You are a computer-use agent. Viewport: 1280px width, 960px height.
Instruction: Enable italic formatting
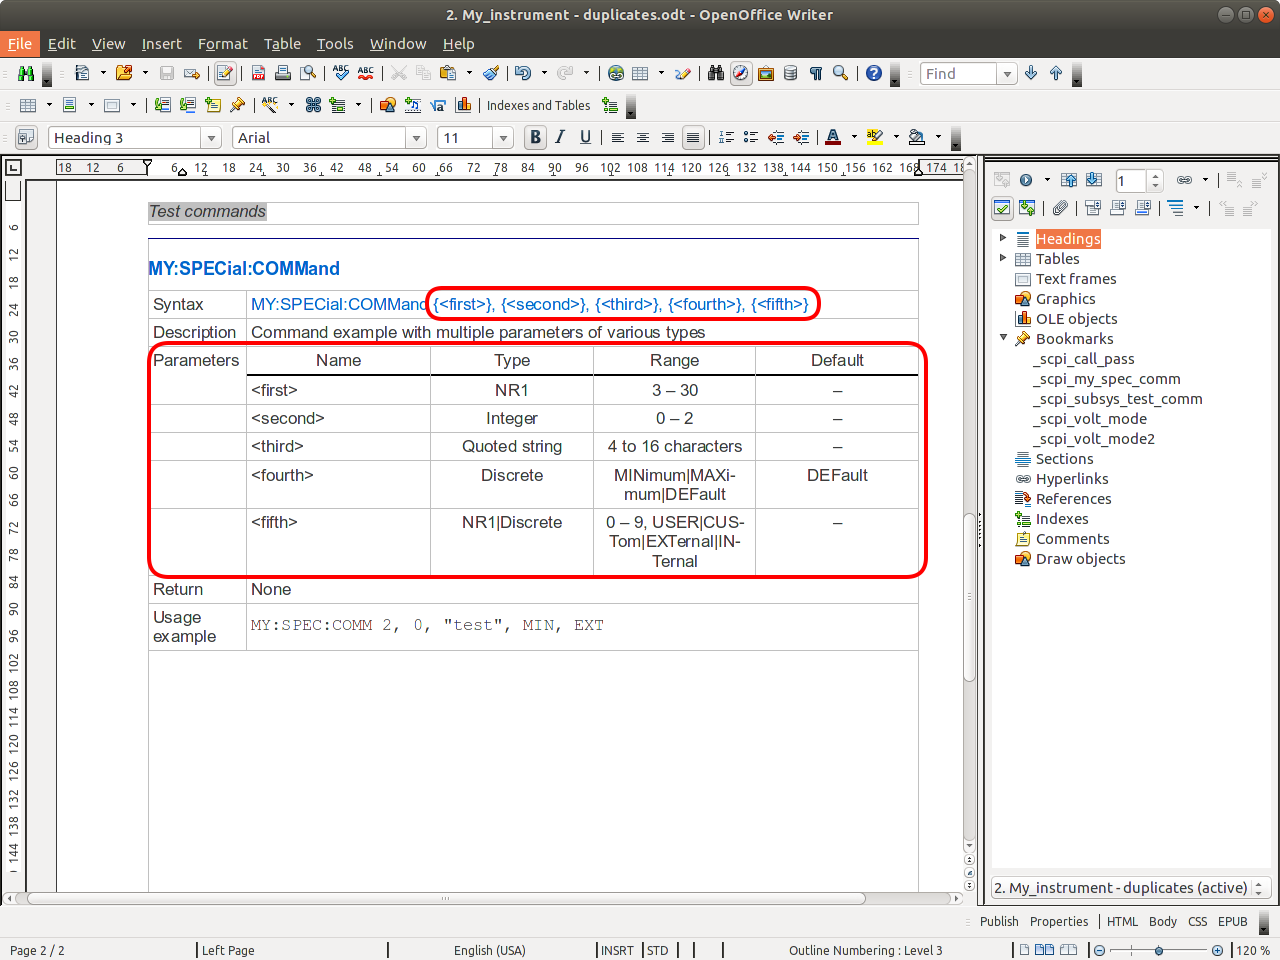[x=560, y=137]
